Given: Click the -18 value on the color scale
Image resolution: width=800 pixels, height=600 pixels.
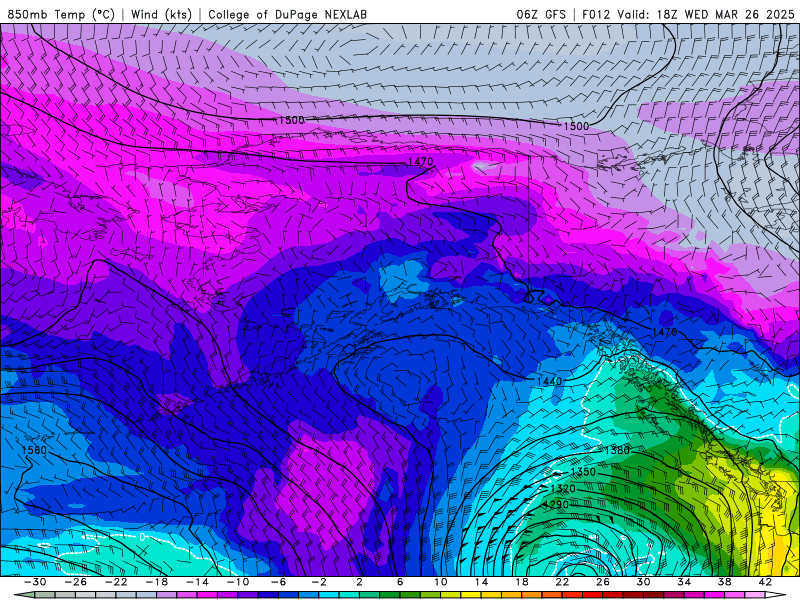Looking at the screenshot, I should (x=157, y=582).
